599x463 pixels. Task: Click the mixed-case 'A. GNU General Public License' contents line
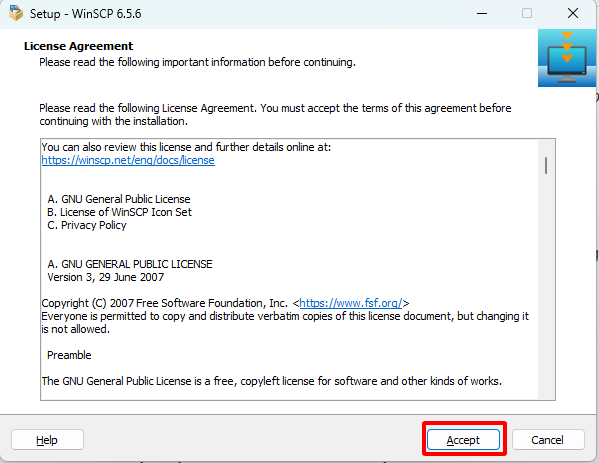click(x=119, y=199)
